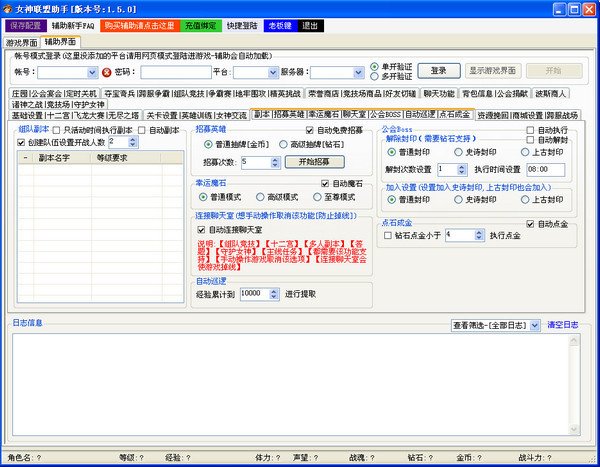Open the 帐号 dropdown
Viewport: 600px width, 467px height.
pos(92,72)
